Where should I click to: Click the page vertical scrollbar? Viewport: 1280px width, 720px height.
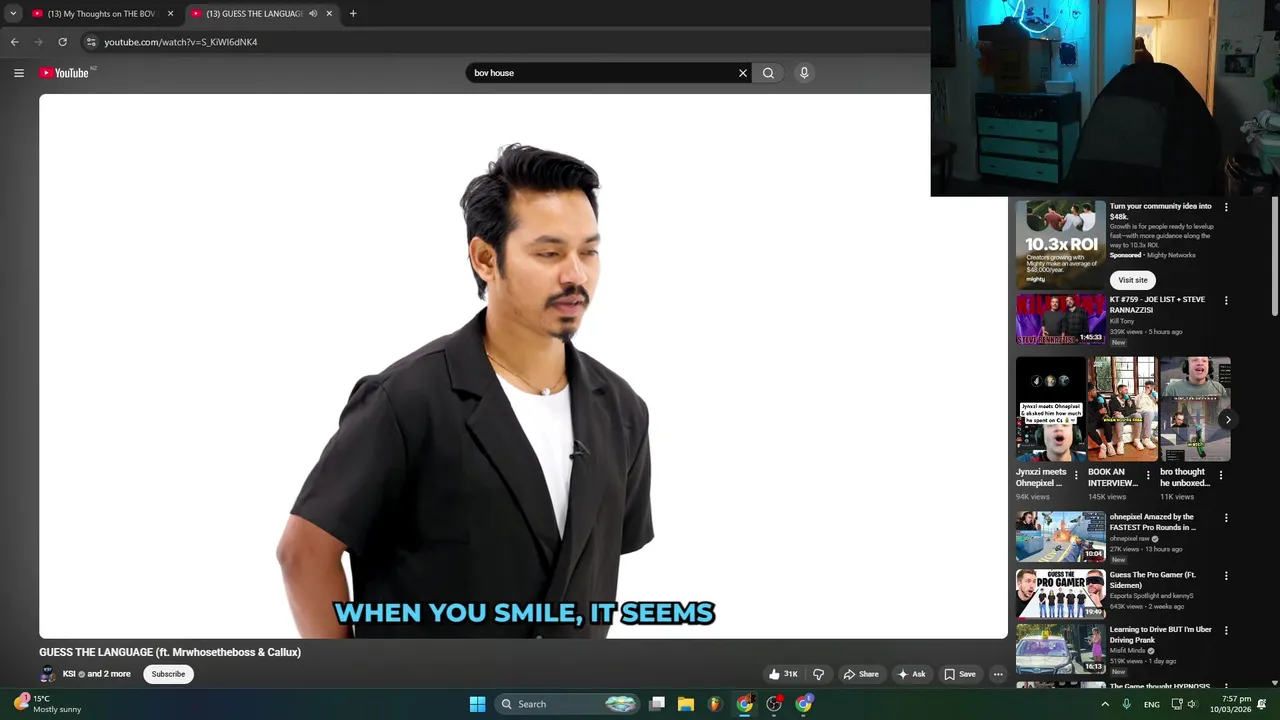pos(1274,258)
